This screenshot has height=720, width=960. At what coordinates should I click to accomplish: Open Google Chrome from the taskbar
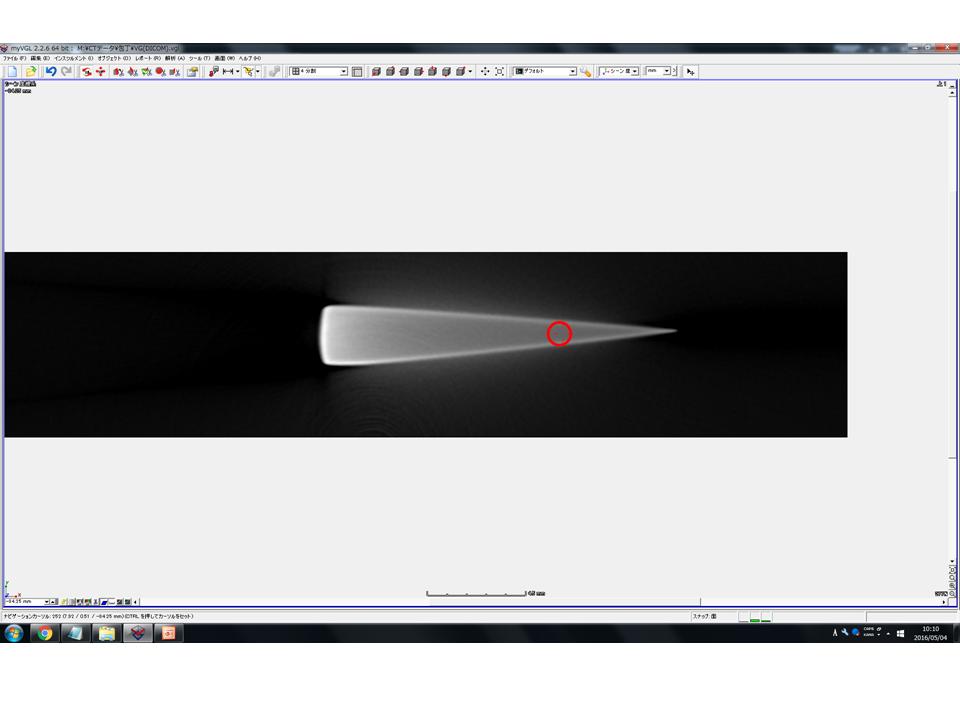(x=43, y=633)
